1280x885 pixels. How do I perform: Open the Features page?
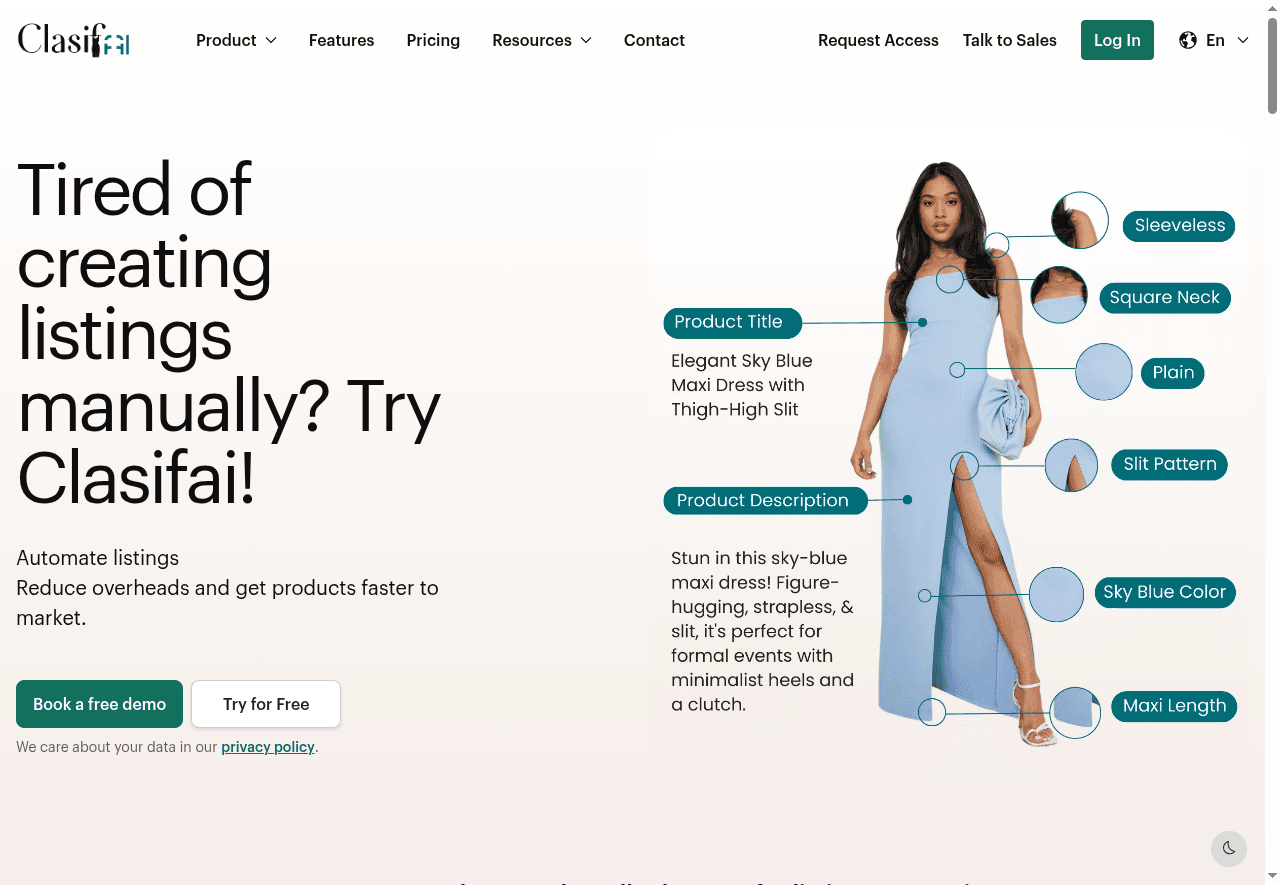tap(341, 40)
